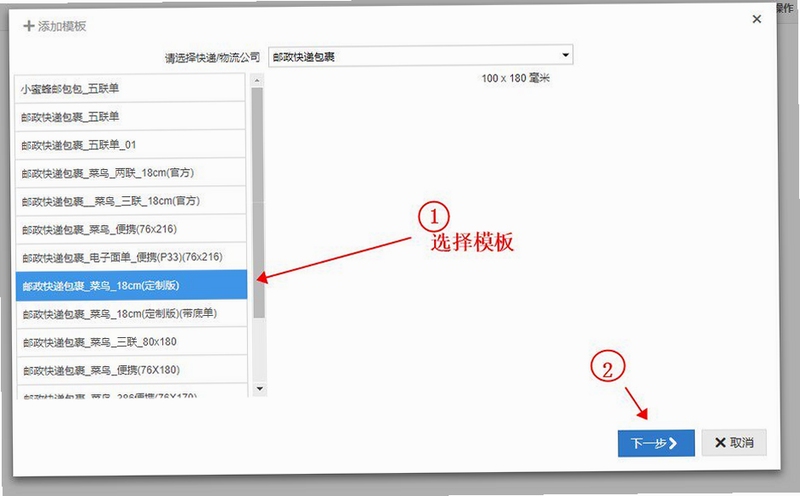Select 邮政快递包裹_菜鸟_三联_80x180 template

click(x=132, y=341)
